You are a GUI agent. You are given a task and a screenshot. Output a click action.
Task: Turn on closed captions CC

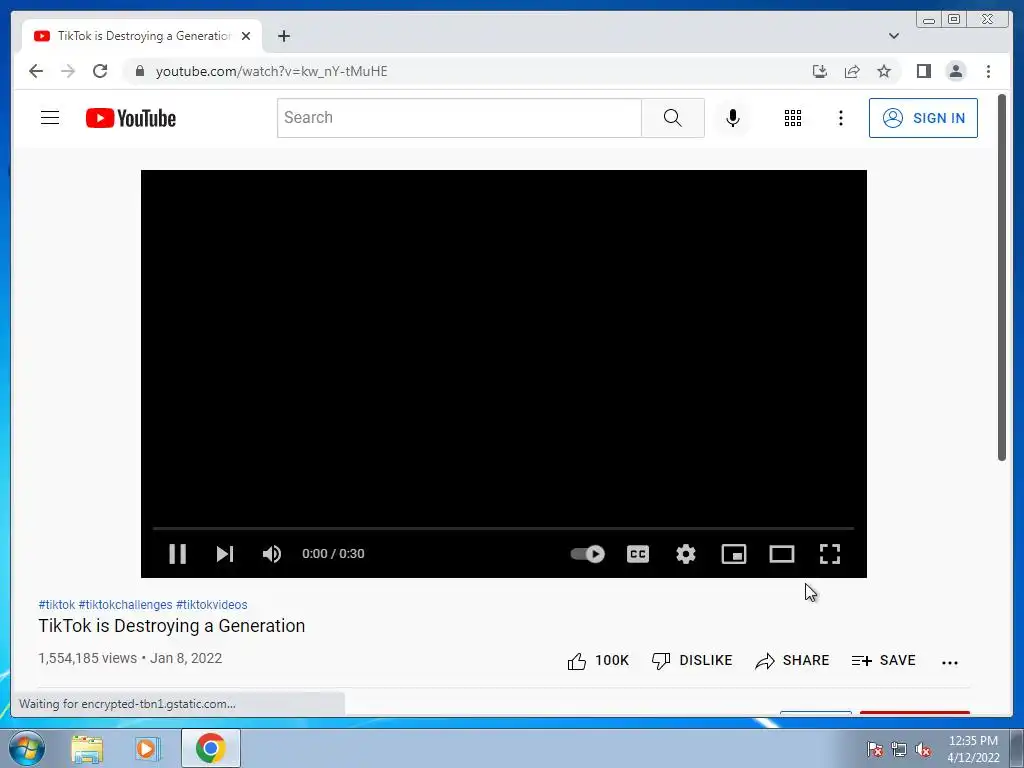(x=638, y=554)
